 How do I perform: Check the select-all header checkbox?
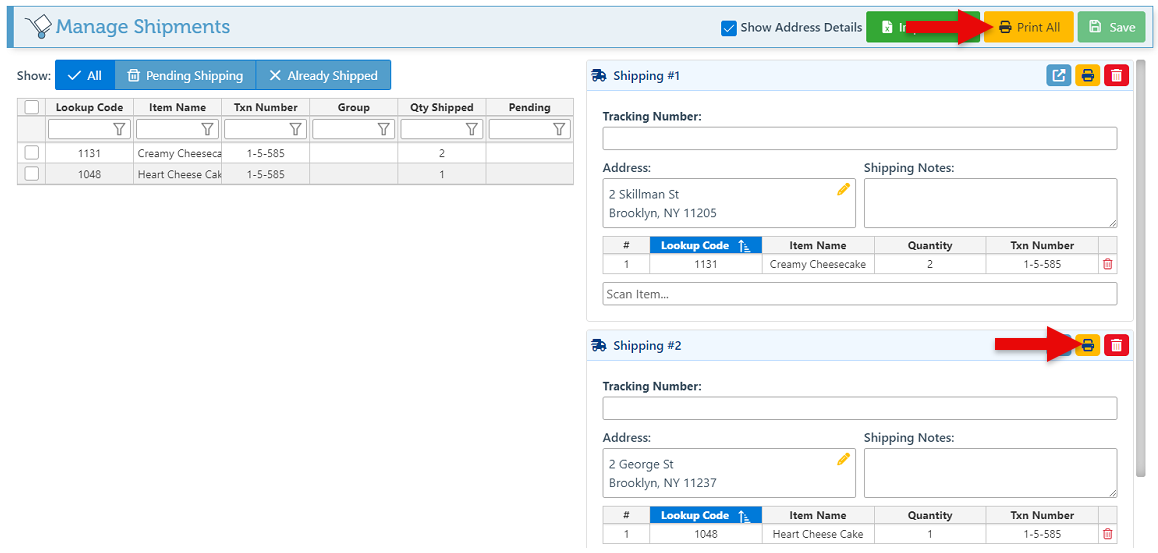32,108
